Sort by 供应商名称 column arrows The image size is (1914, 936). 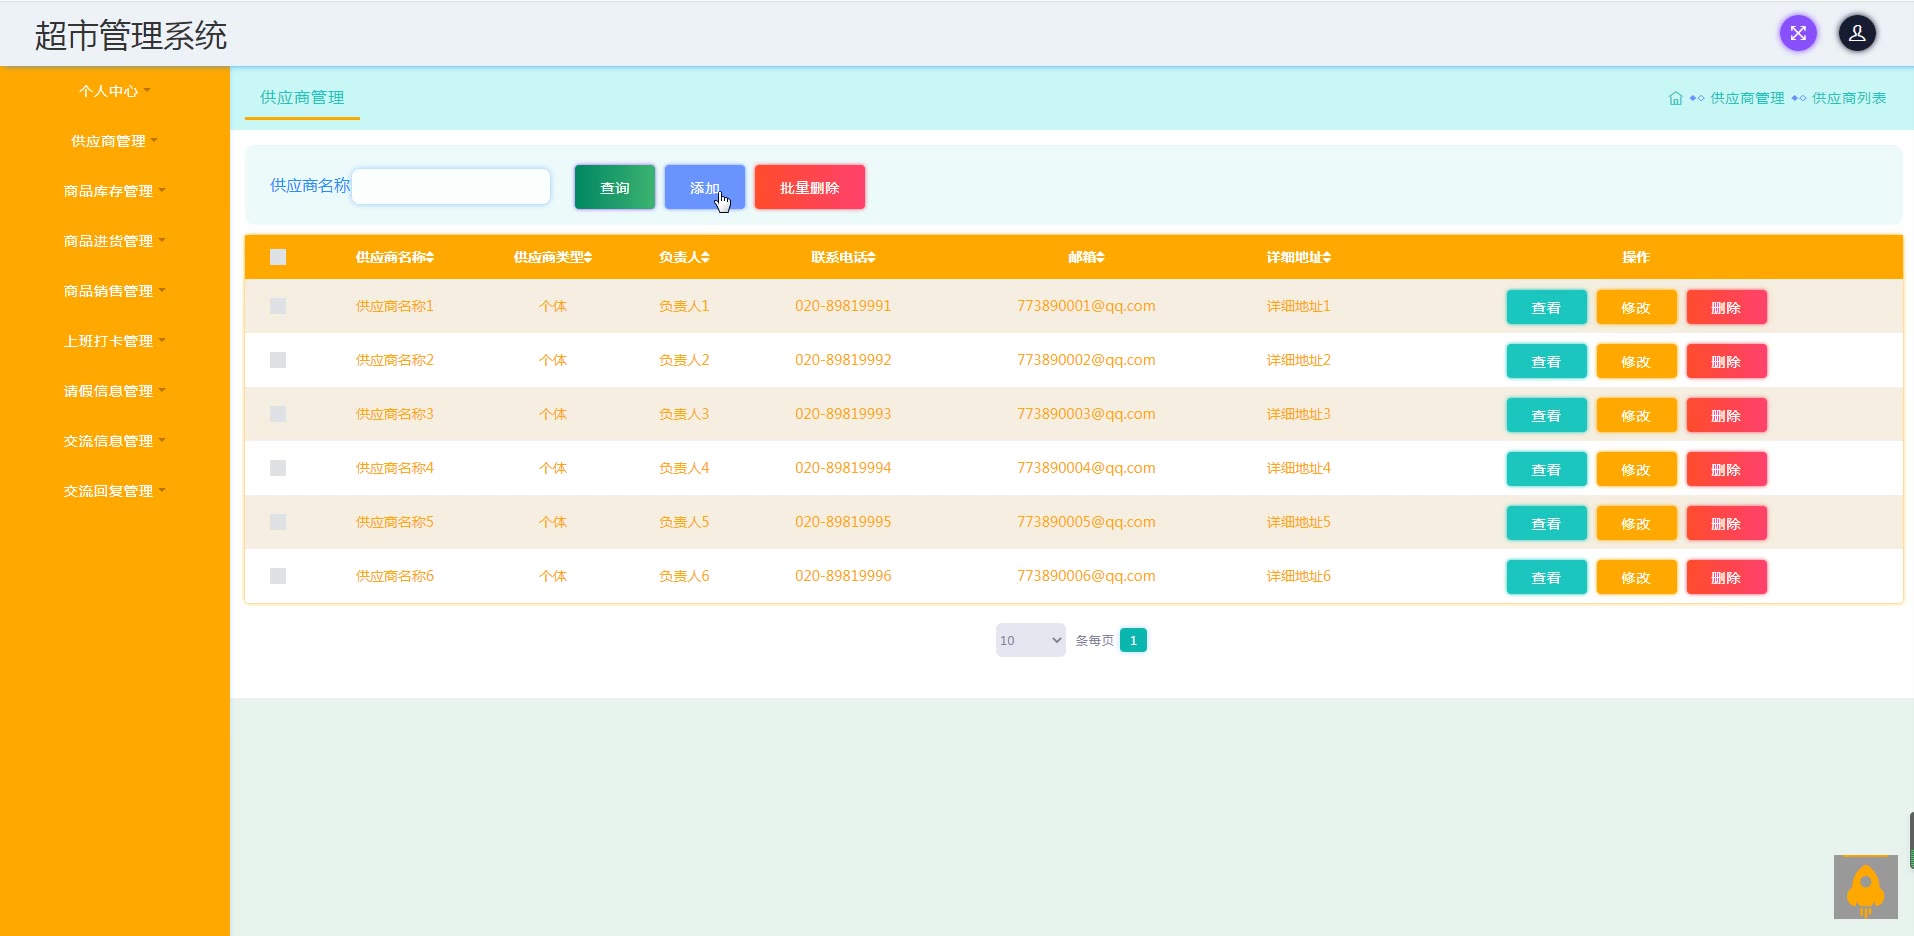point(430,257)
